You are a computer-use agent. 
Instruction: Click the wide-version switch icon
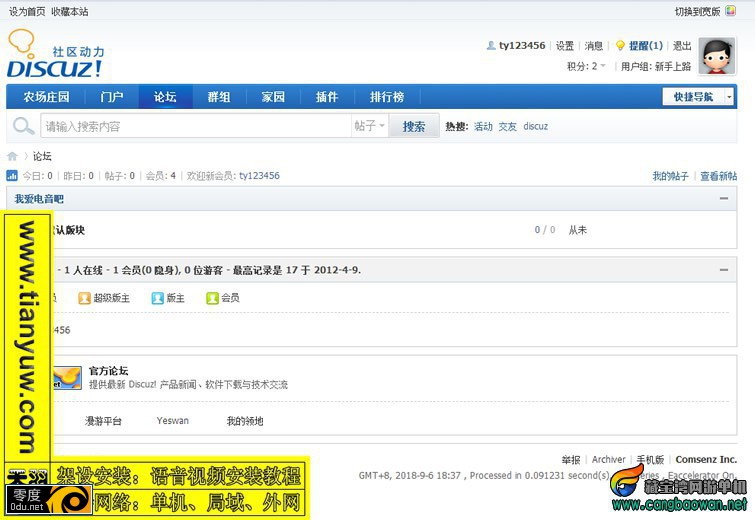730,11
